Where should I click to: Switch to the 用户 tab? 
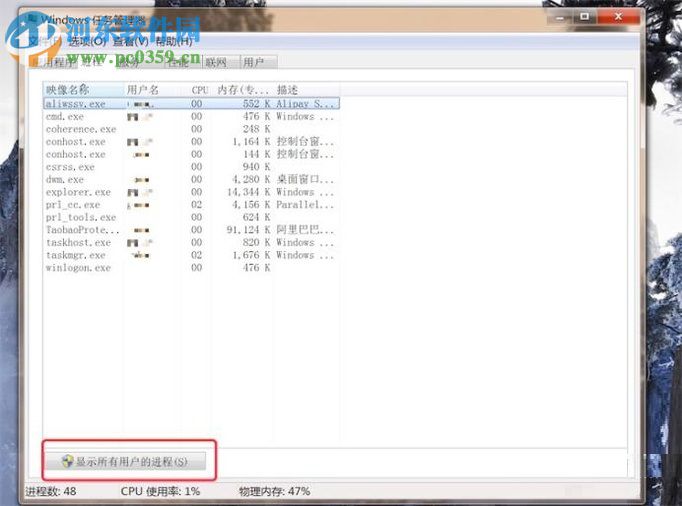click(x=258, y=62)
